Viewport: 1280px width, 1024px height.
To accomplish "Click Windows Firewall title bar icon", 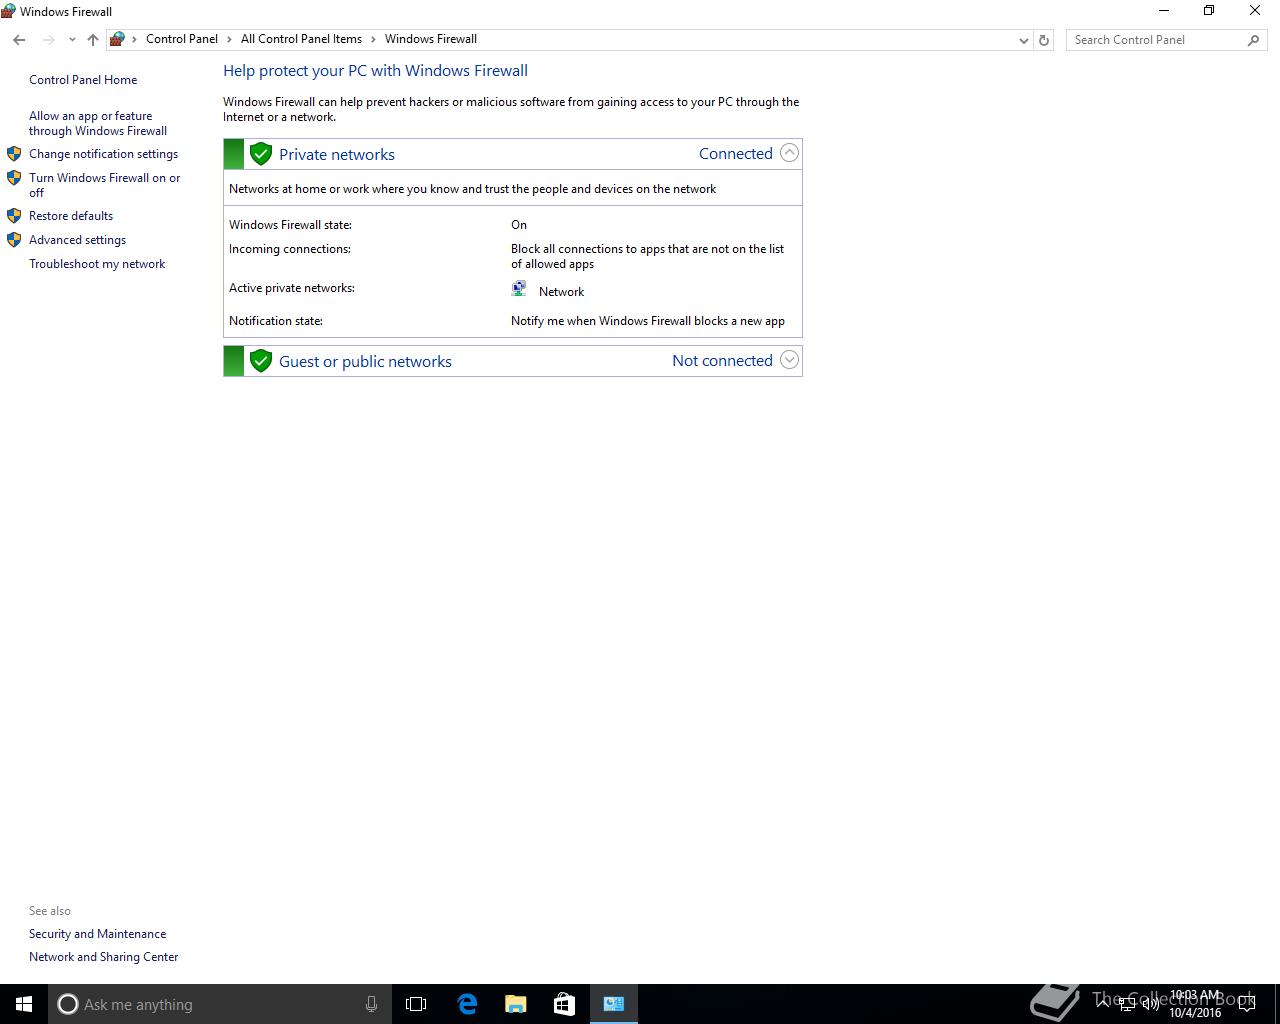I will tap(9, 11).
